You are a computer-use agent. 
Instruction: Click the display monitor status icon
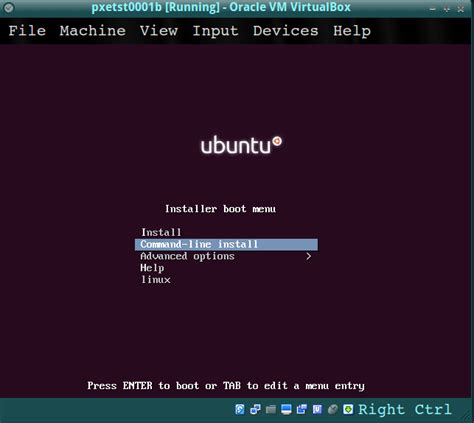pos(286,409)
